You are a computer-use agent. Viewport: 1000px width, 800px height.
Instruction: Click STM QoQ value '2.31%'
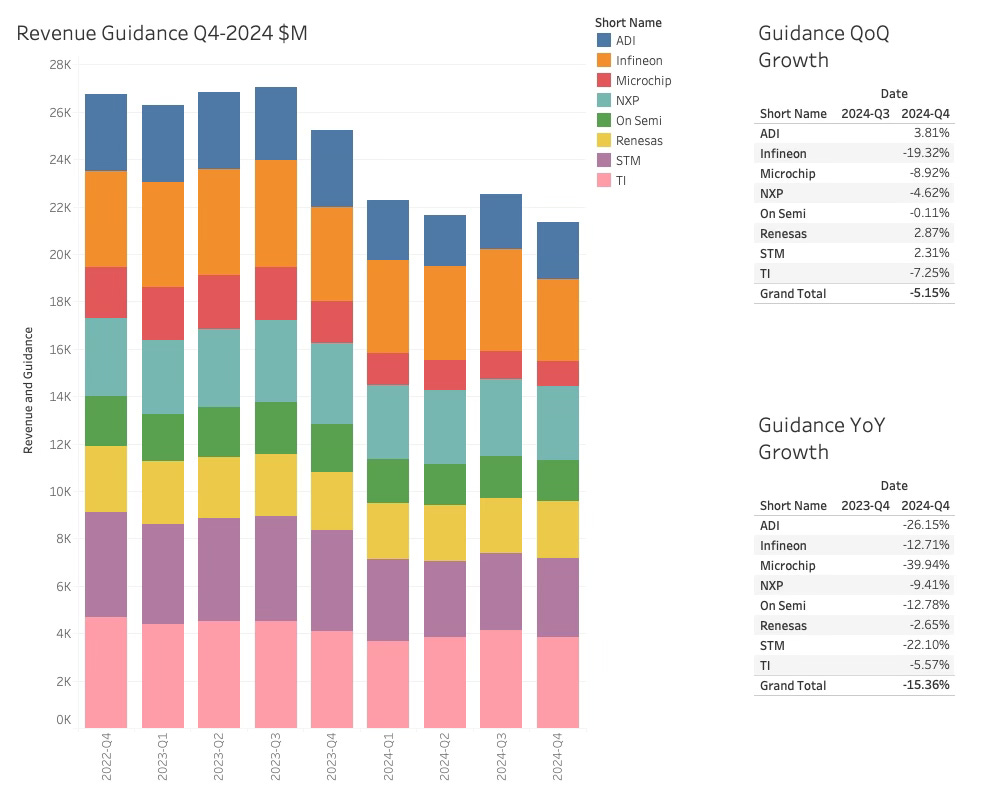tap(932, 253)
